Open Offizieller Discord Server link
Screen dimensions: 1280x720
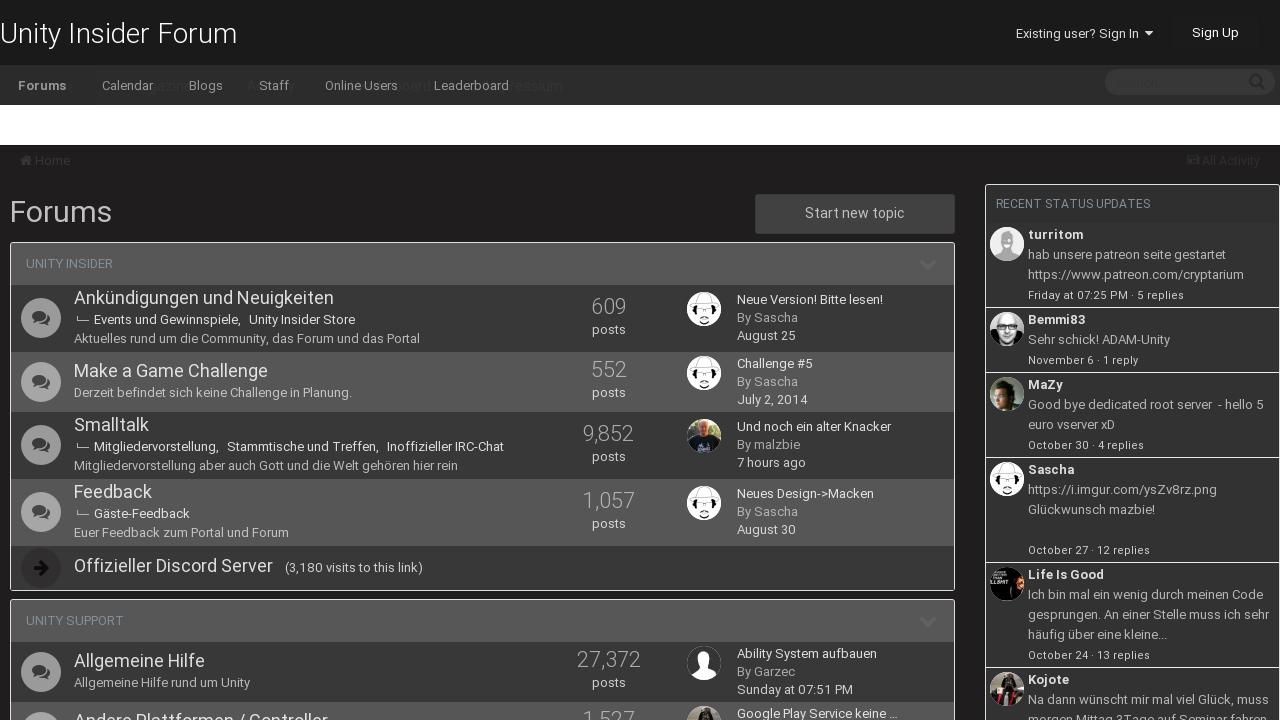point(173,566)
